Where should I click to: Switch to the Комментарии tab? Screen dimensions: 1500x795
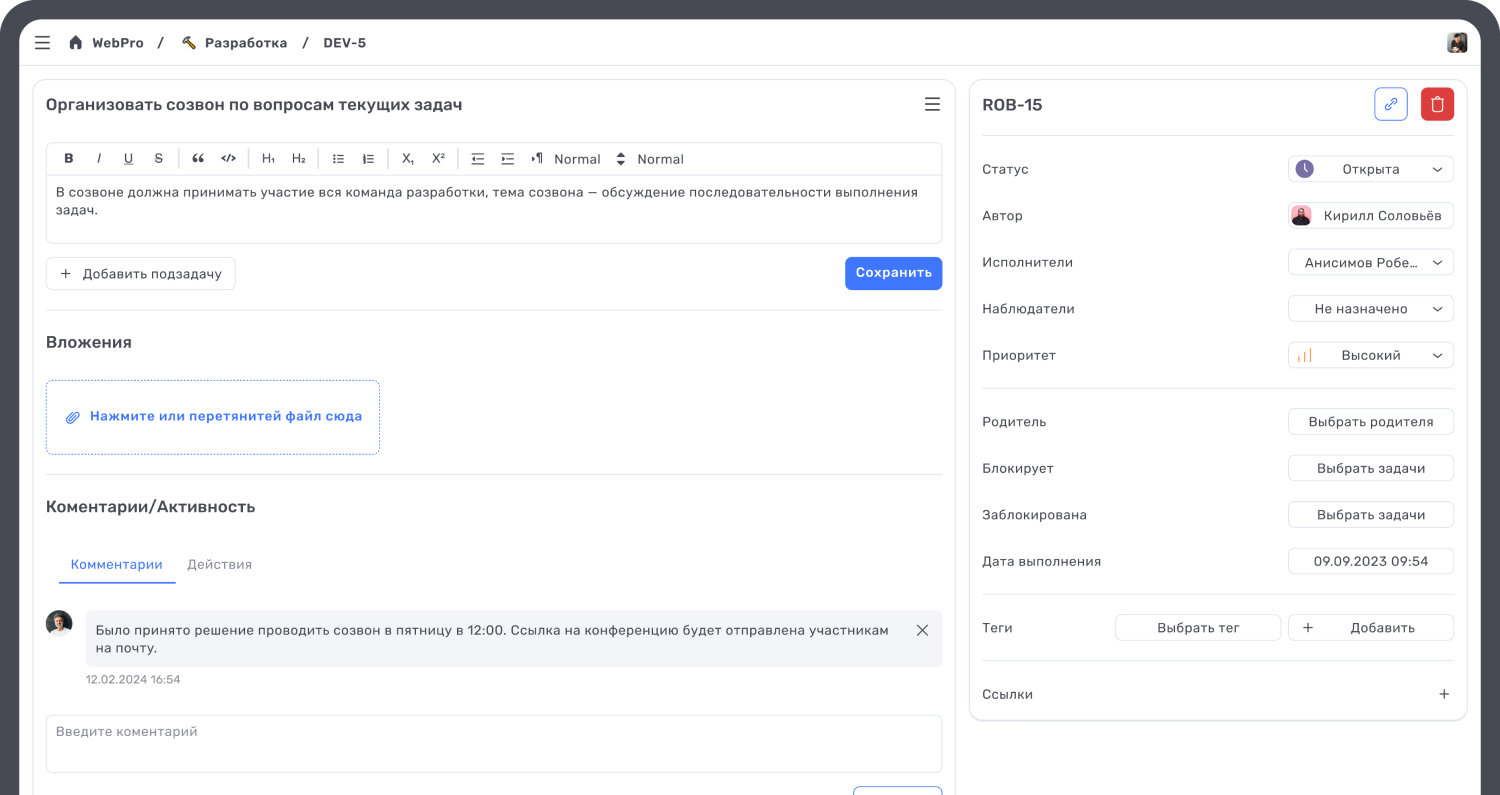116,564
